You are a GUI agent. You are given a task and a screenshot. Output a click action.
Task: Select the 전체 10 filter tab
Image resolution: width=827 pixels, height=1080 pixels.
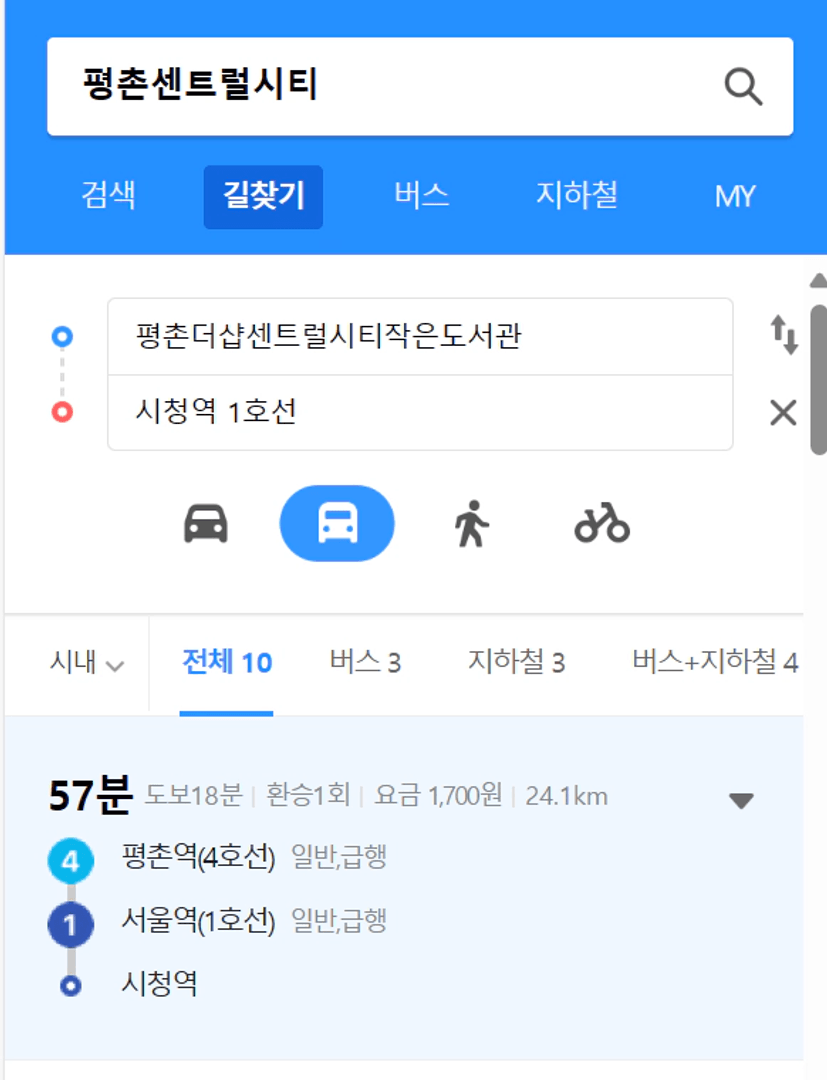pos(227,663)
